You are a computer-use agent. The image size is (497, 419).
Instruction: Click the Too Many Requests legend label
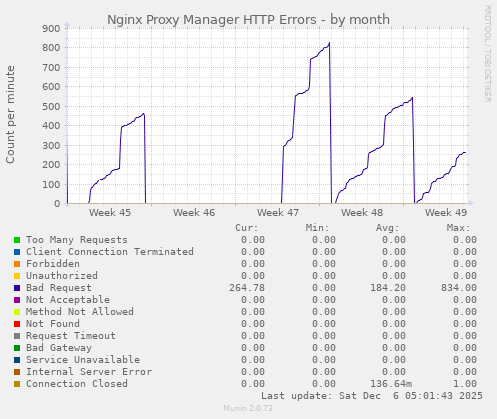(x=77, y=240)
